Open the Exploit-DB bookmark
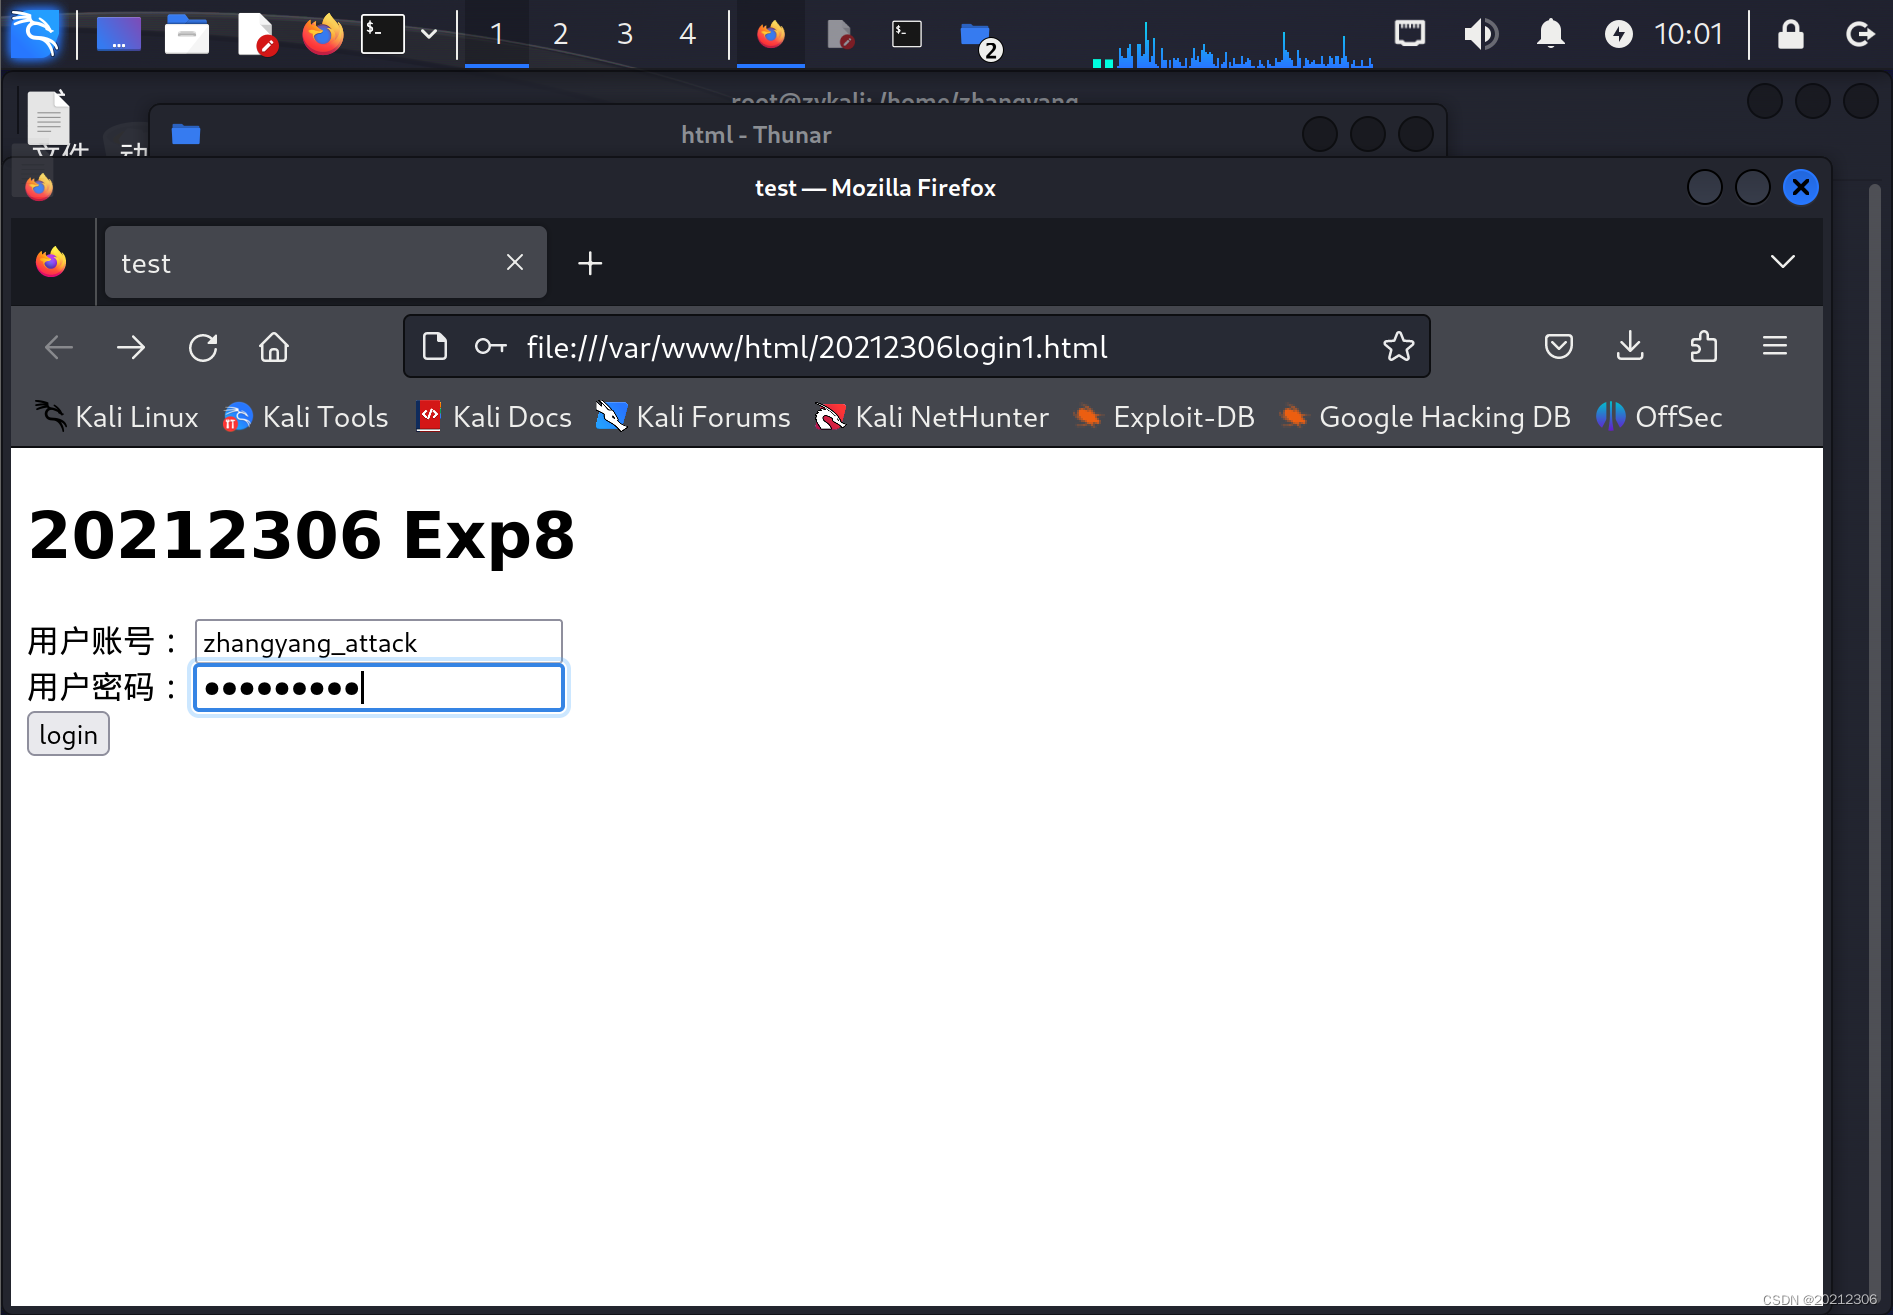 click(1164, 417)
